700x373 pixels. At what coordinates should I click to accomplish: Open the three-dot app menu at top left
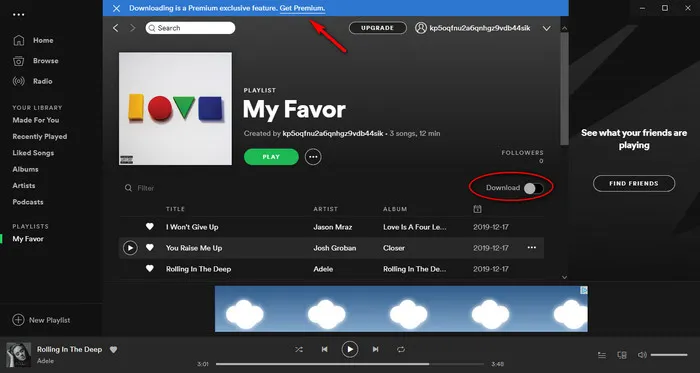pos(19,15)
